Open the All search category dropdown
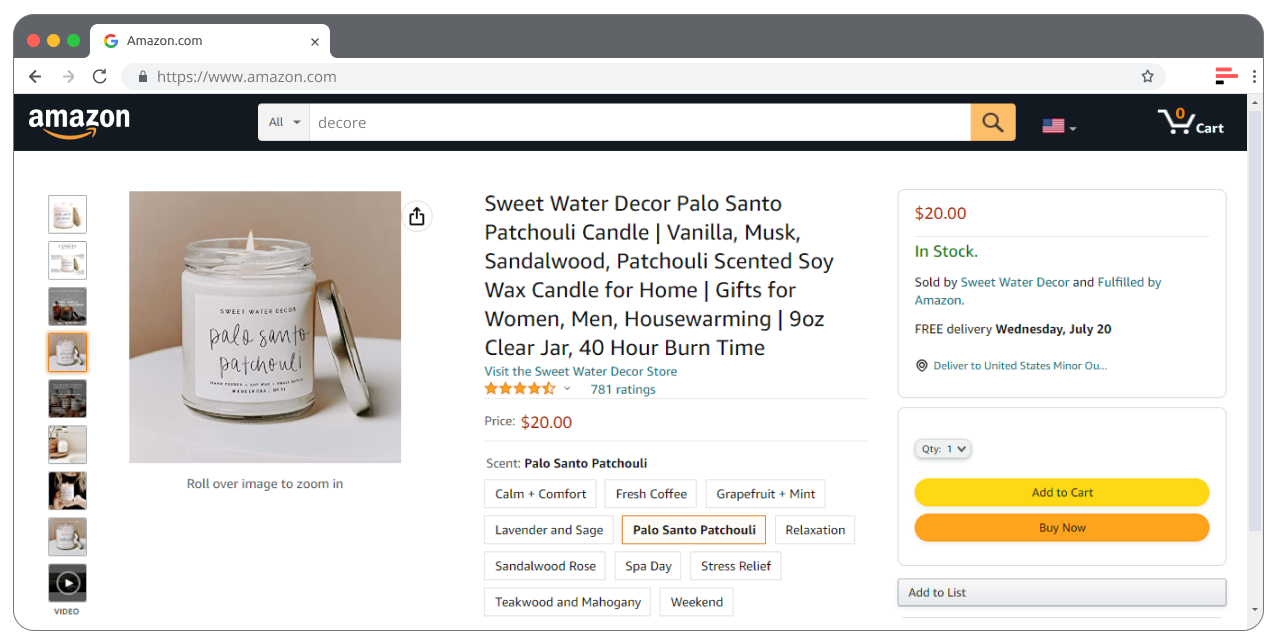This screenshot has width=1280, height=644. pyautogui.click(x=283, y=121)
